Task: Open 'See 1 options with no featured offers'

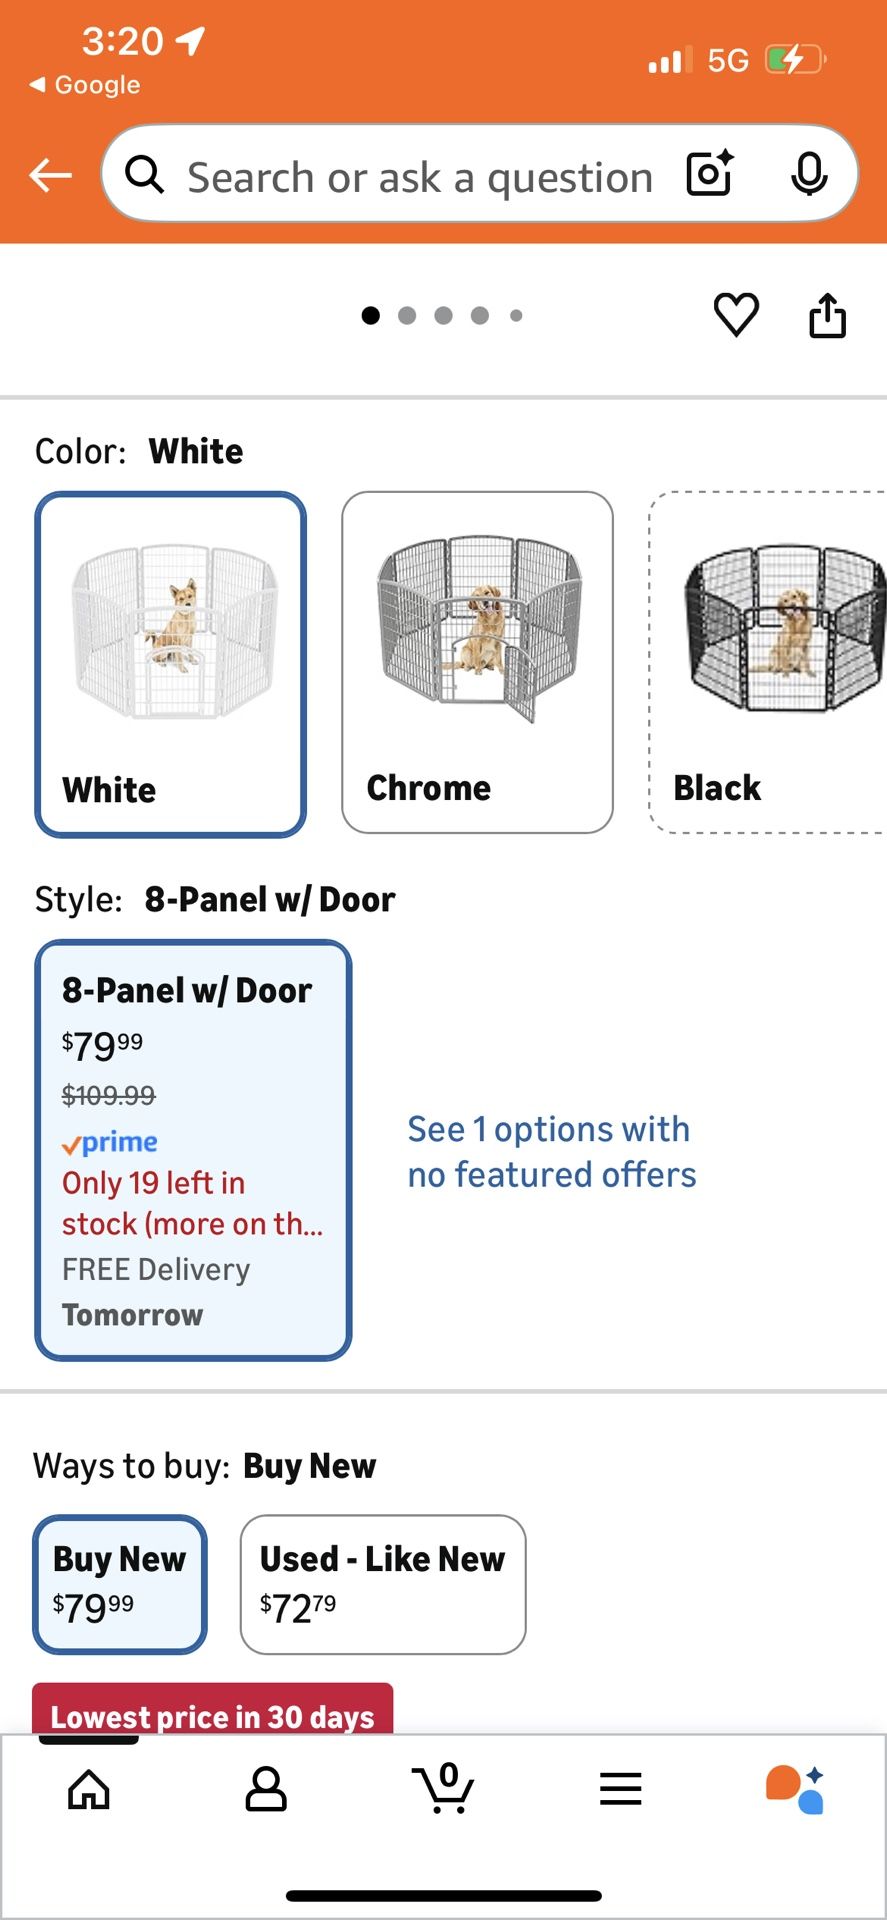Action: tap(551, 1151)
